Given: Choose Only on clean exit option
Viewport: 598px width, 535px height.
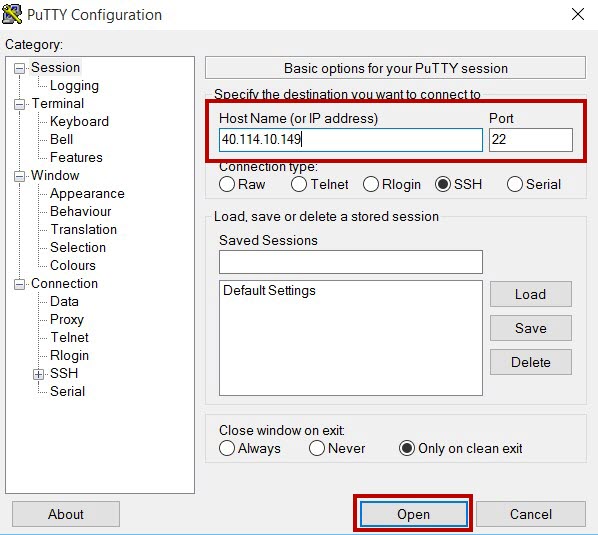Looking at the screenshot, I should (x=407, y=448).
